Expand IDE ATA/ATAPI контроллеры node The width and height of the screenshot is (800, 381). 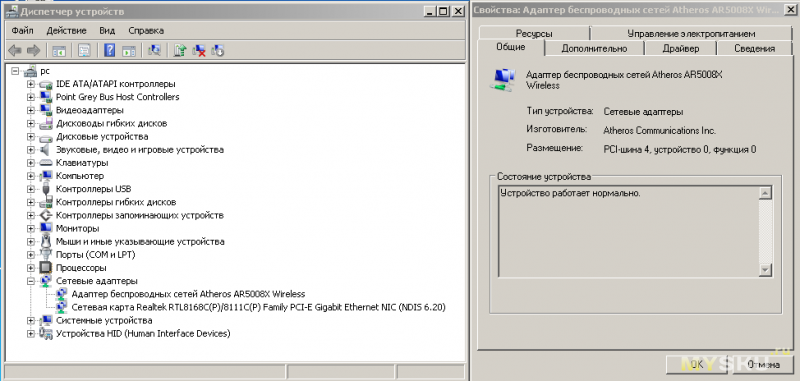[x=31, y=84]
